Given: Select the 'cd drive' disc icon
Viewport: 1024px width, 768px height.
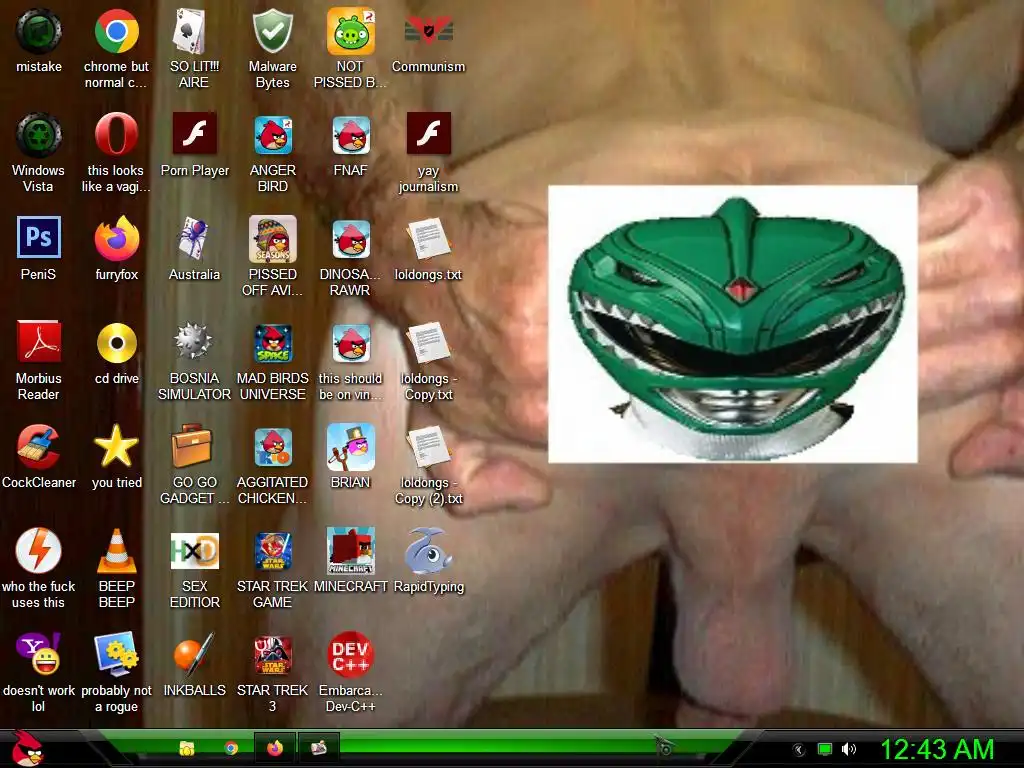Looking at the screenshot, I should point(116,342).
